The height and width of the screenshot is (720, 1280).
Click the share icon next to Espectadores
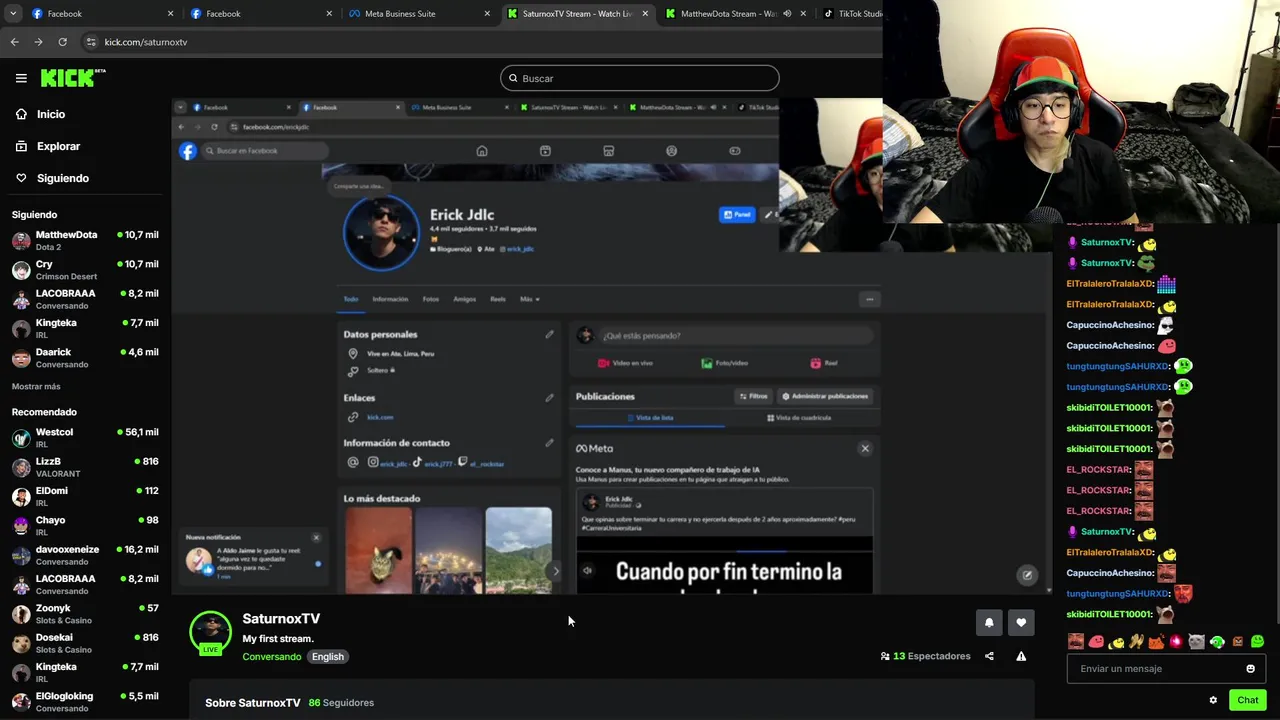[989, 656]
